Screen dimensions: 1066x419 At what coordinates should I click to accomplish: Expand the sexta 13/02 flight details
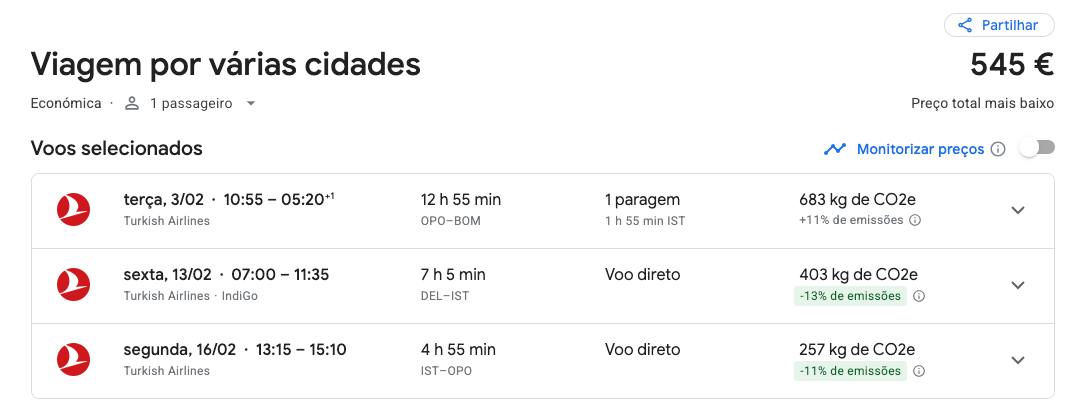coord(1018,285)
